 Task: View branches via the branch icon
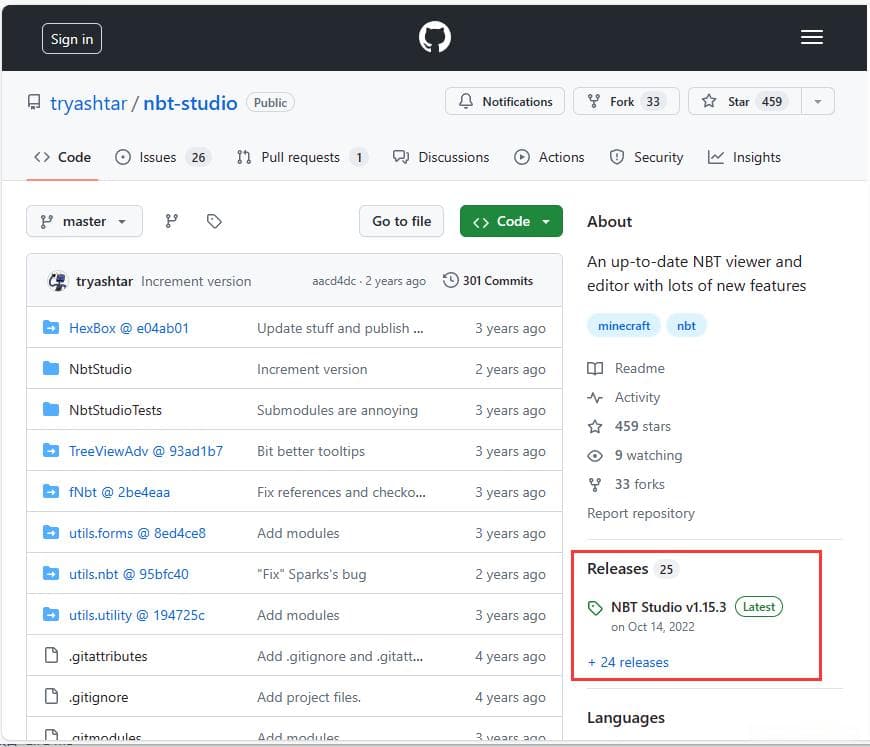[x=171, y=221]
